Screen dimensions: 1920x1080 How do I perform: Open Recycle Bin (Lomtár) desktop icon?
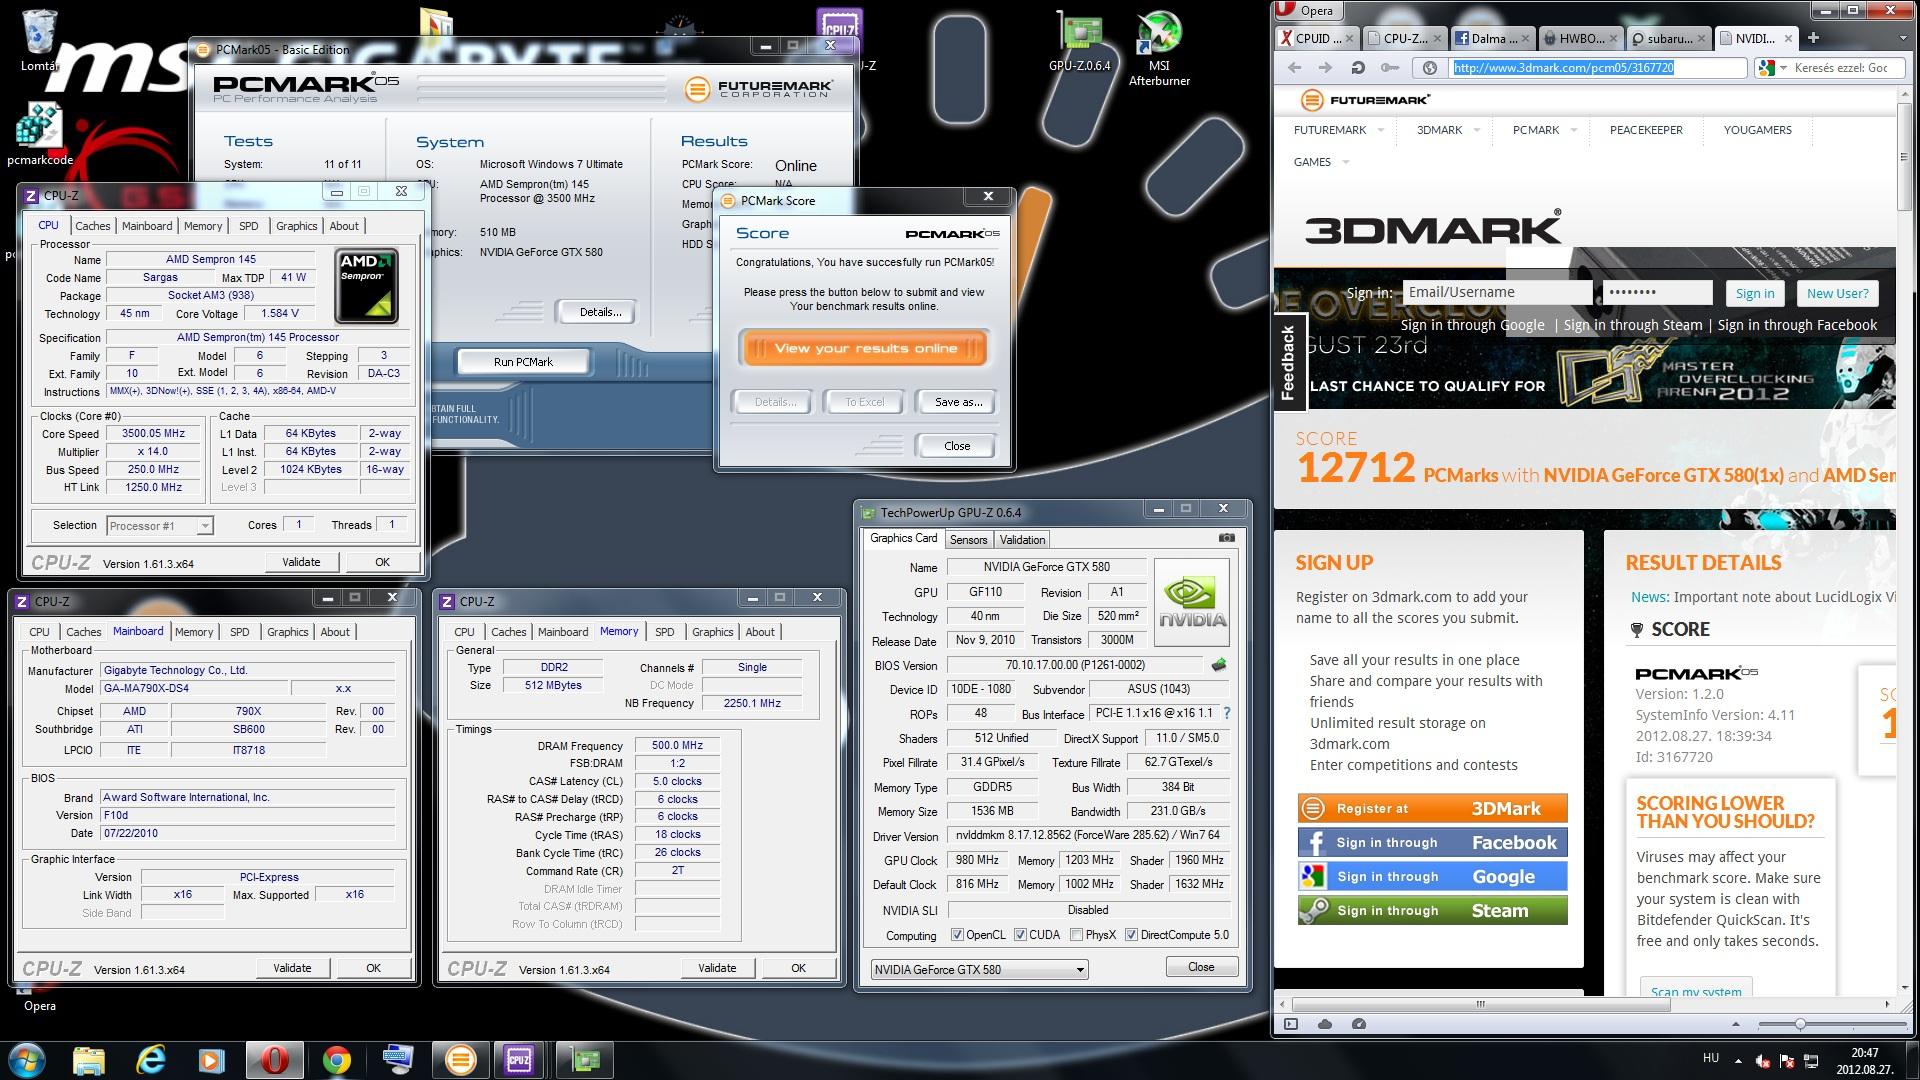point(39,42)
